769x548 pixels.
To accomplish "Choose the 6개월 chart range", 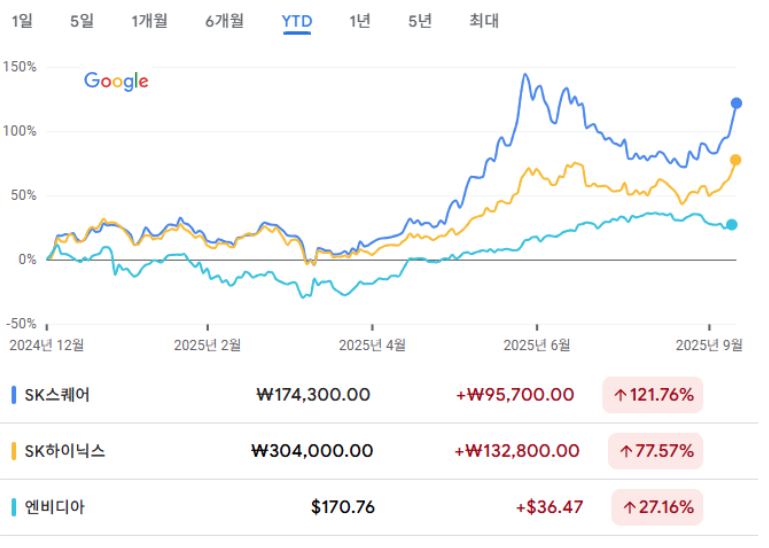I will (225, 21).
